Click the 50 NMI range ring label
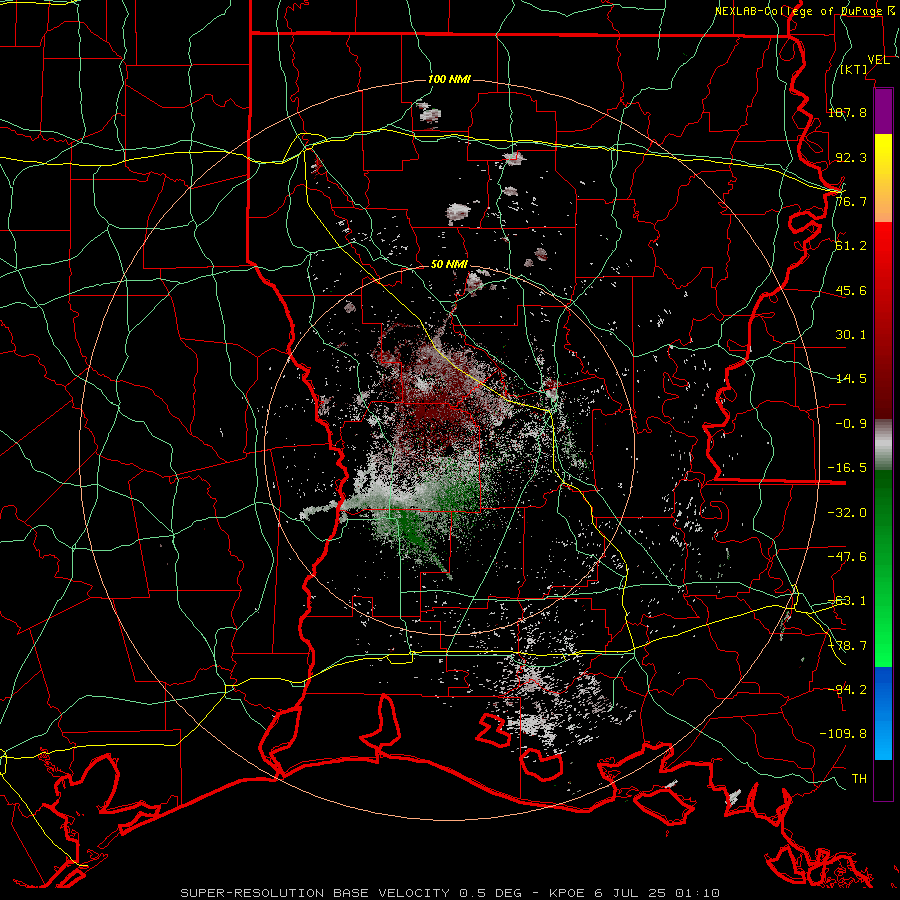 [449, 265]
